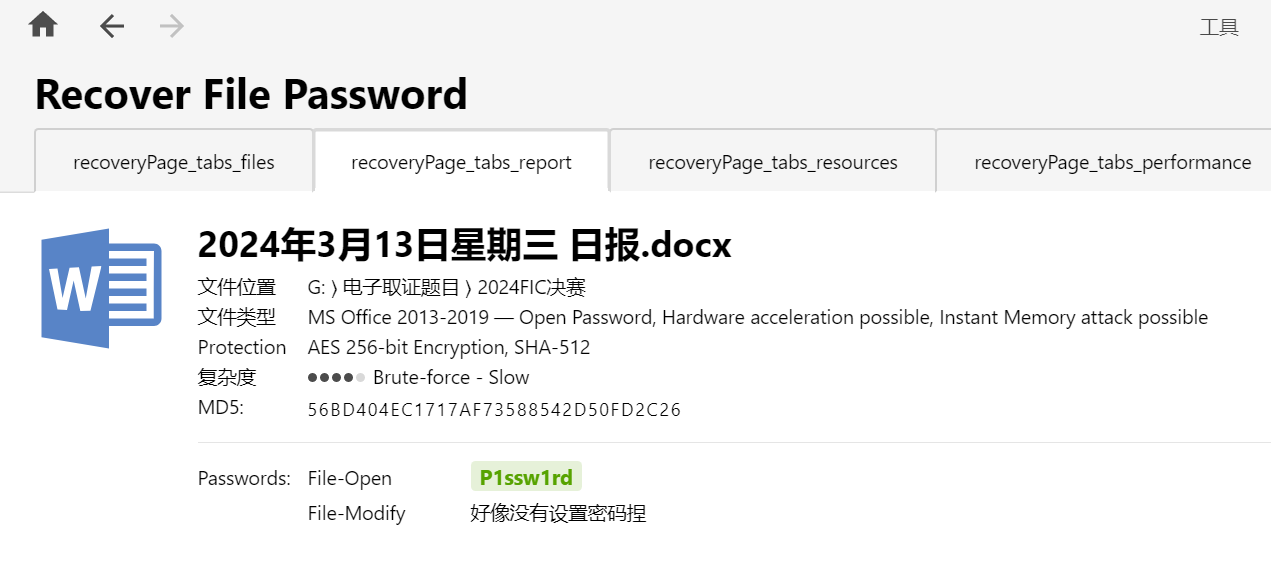Open the recoveryPage_tabs_resources tab

pos(773,162)
